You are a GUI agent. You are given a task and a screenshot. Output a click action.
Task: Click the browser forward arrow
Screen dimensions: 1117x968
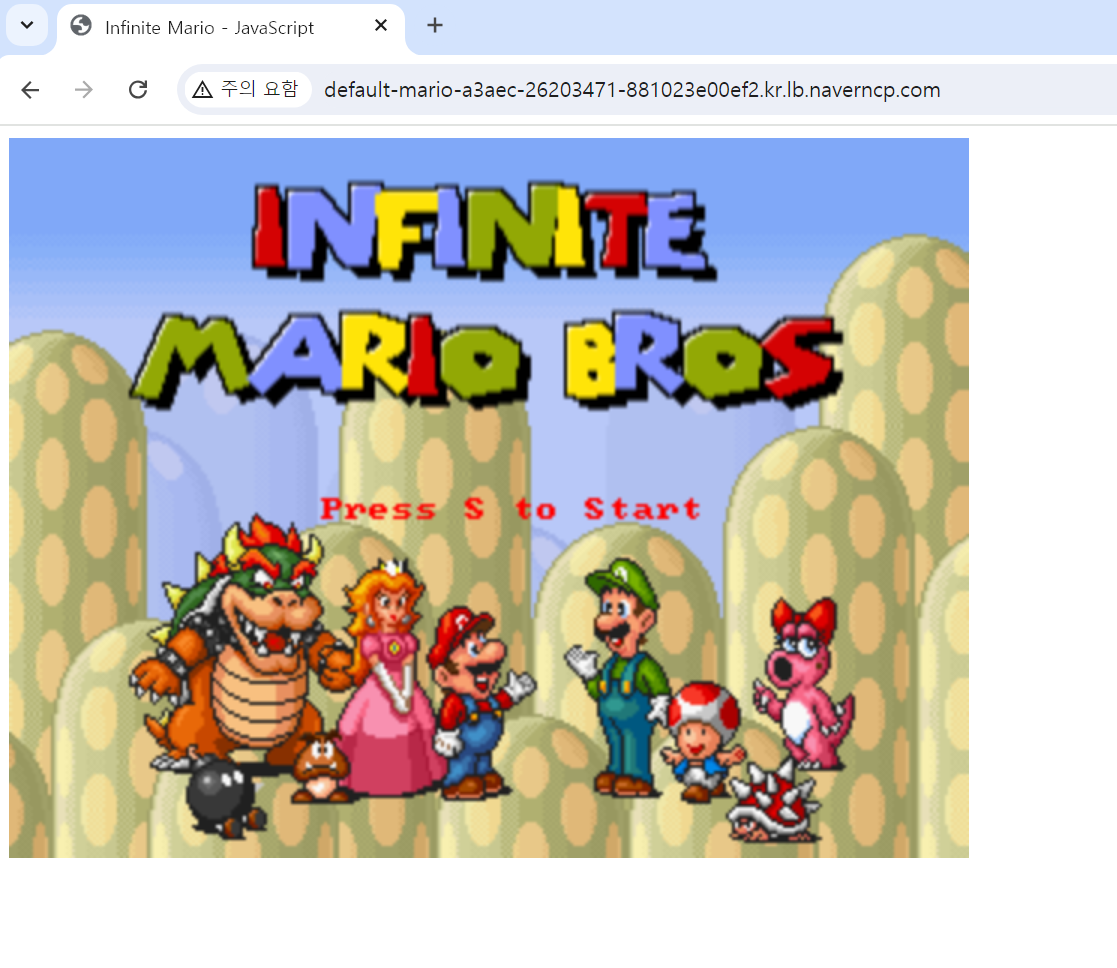84,90
